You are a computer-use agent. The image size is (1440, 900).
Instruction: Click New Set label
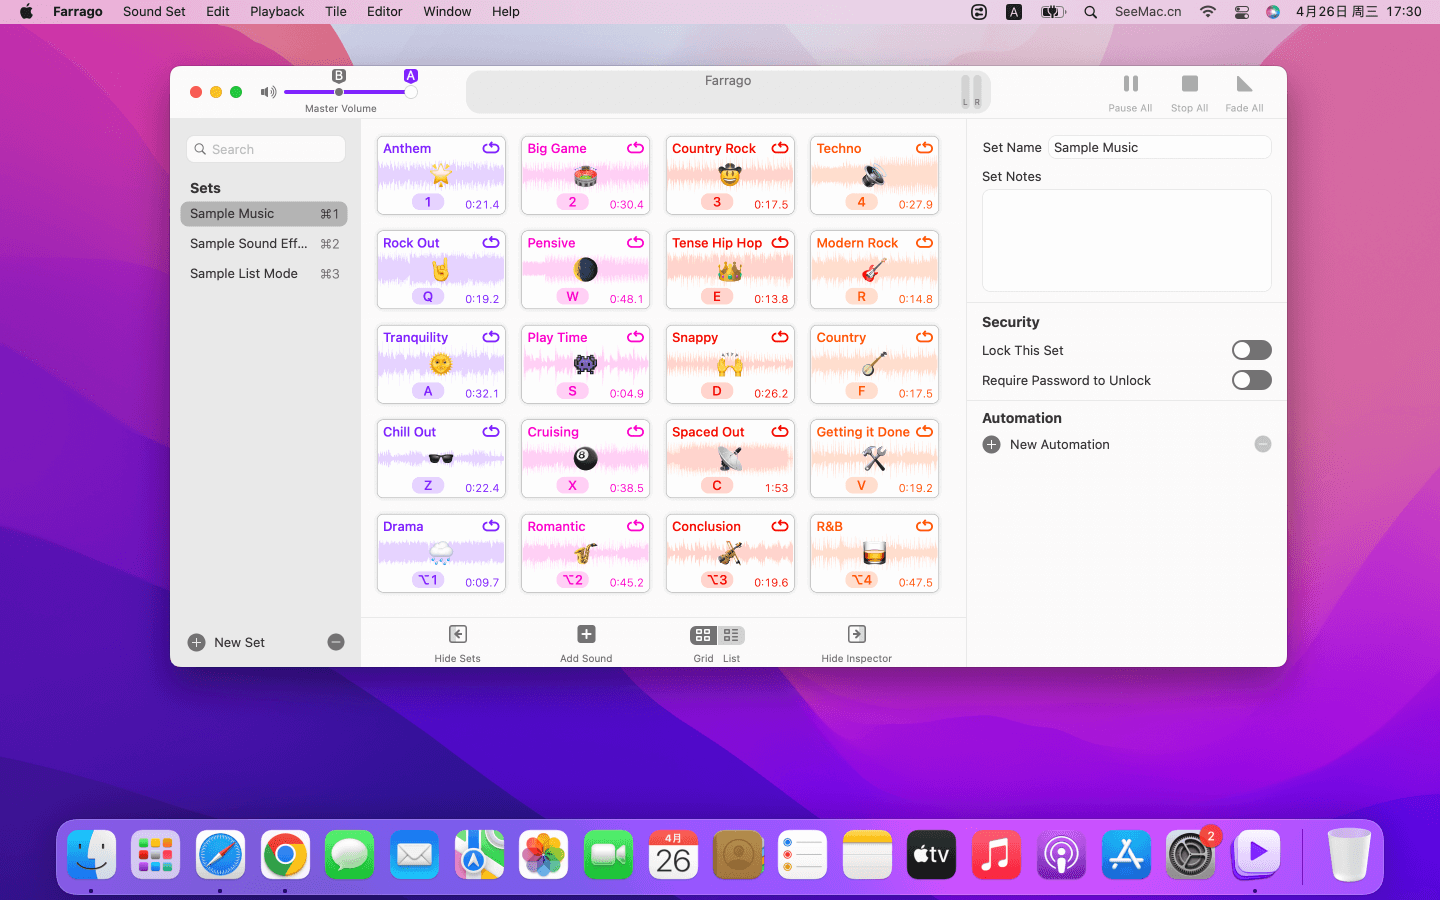click(x=239, y=643)
